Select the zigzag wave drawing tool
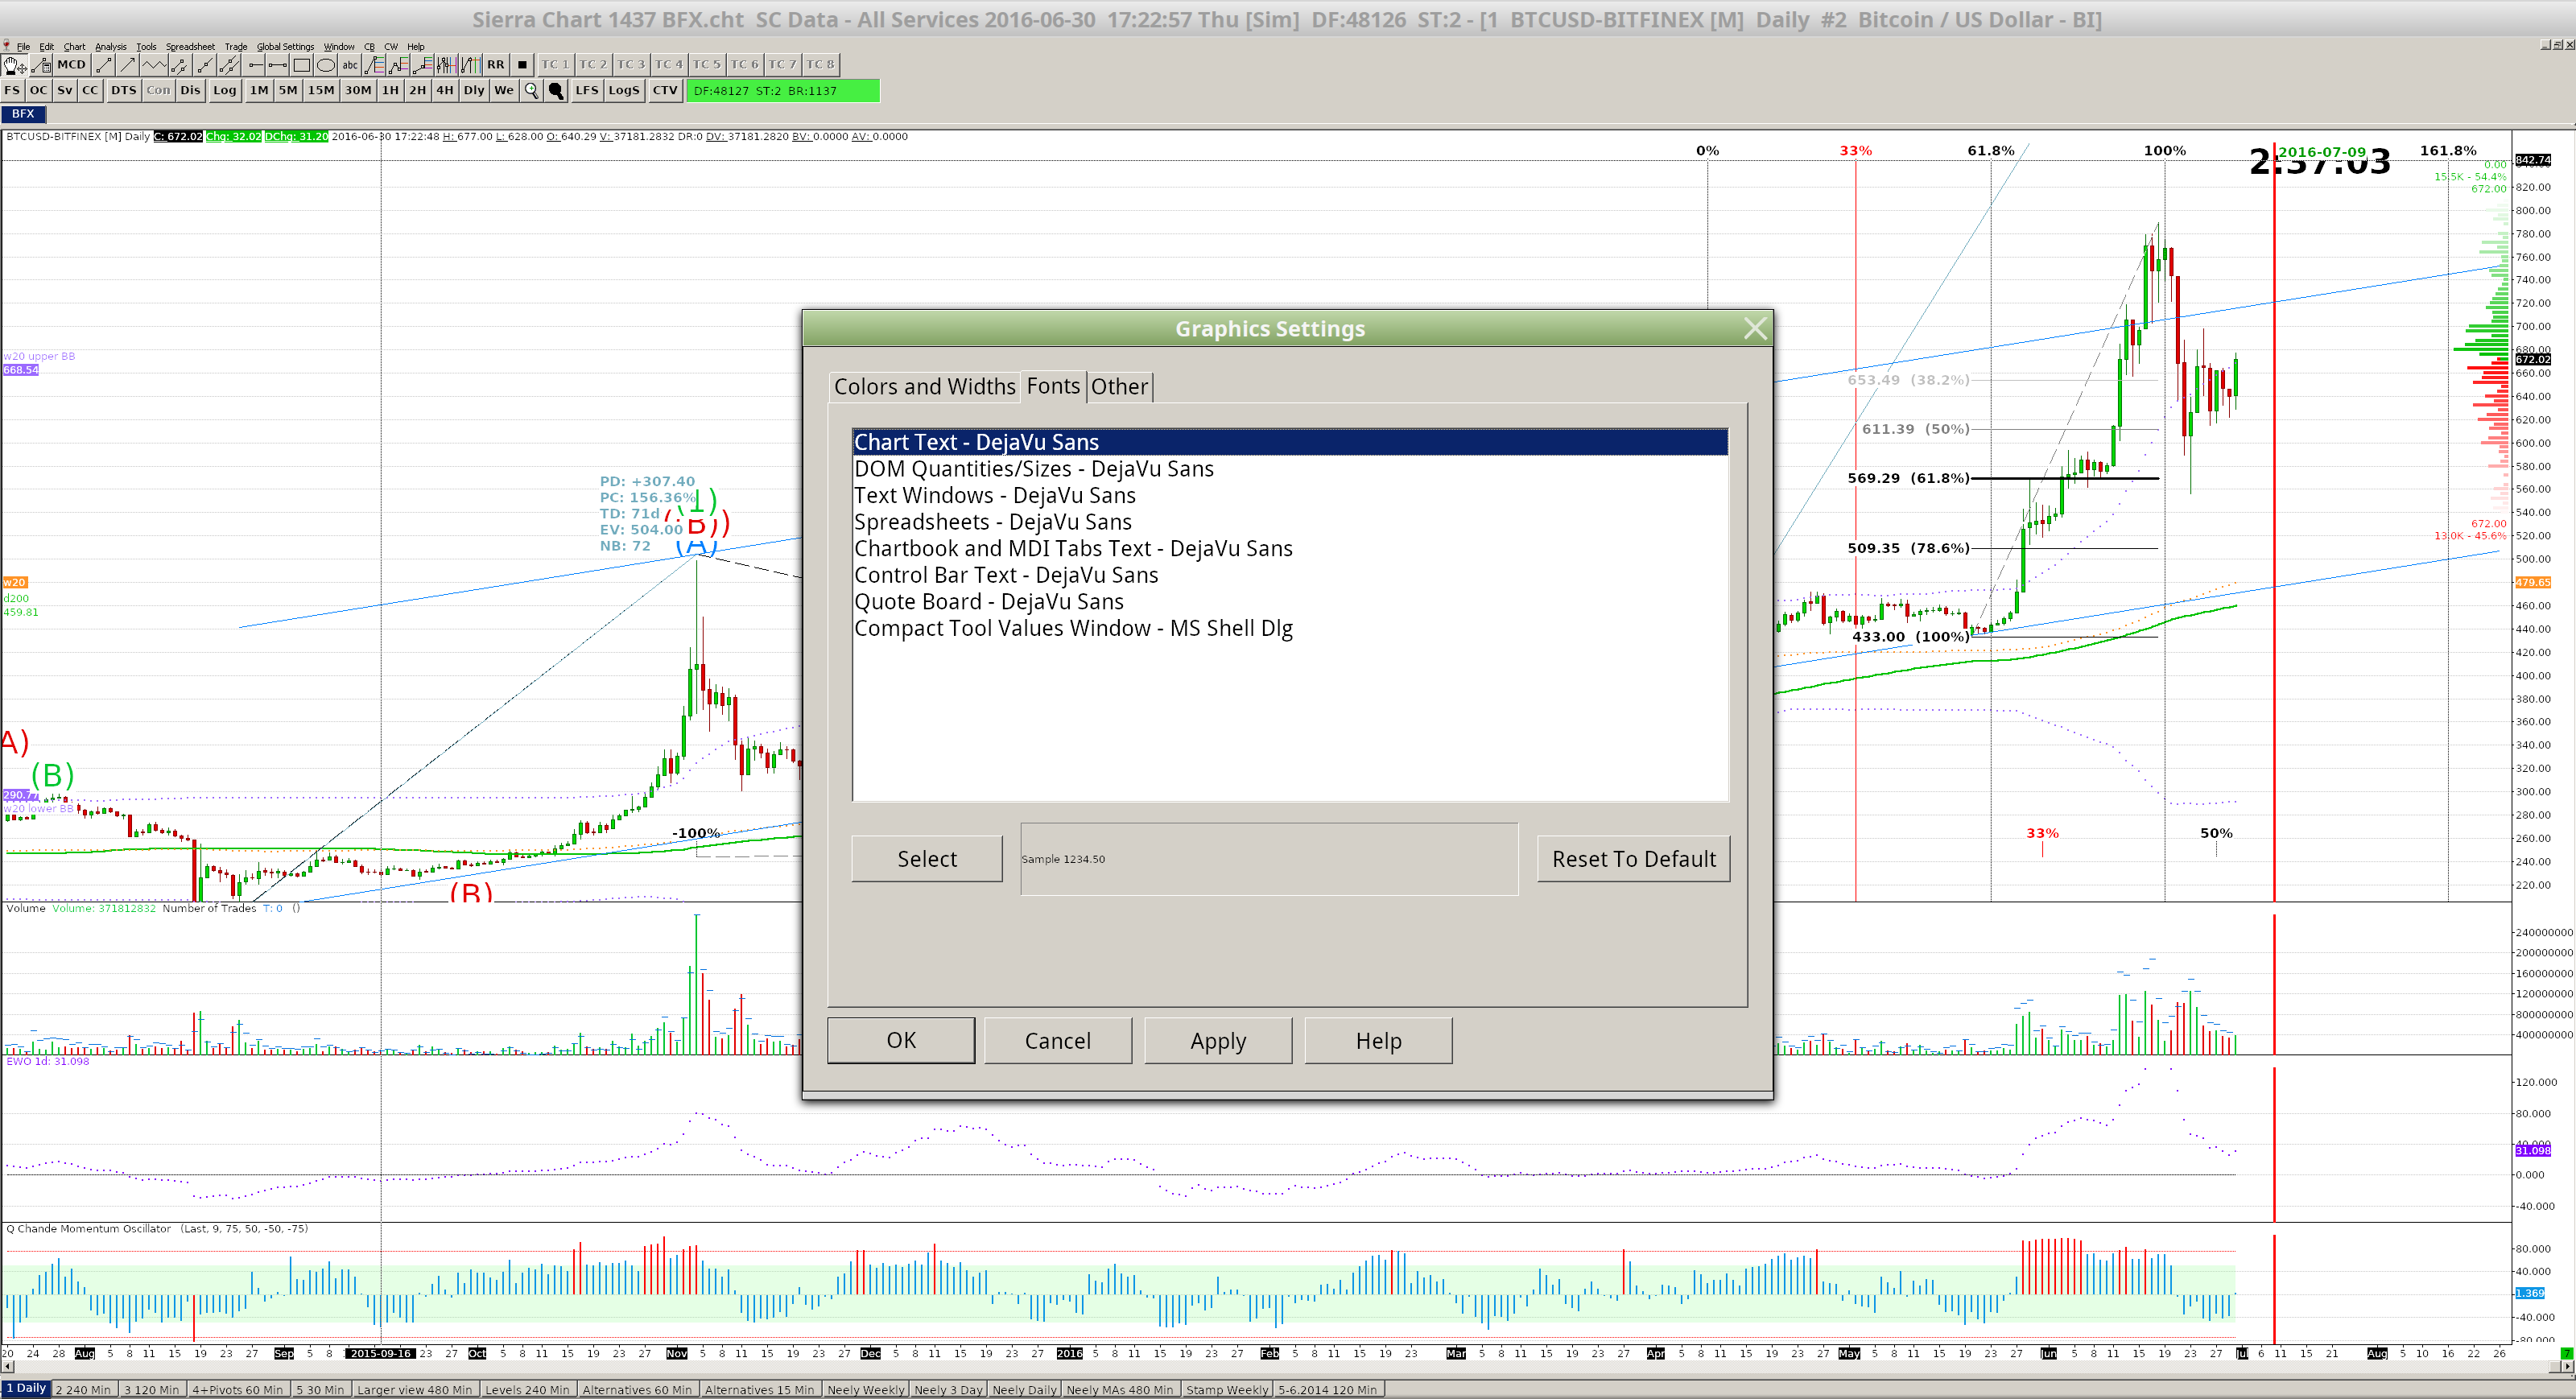The width and height of the screenshot is (2576, 1399). click(x=153, y=65)
